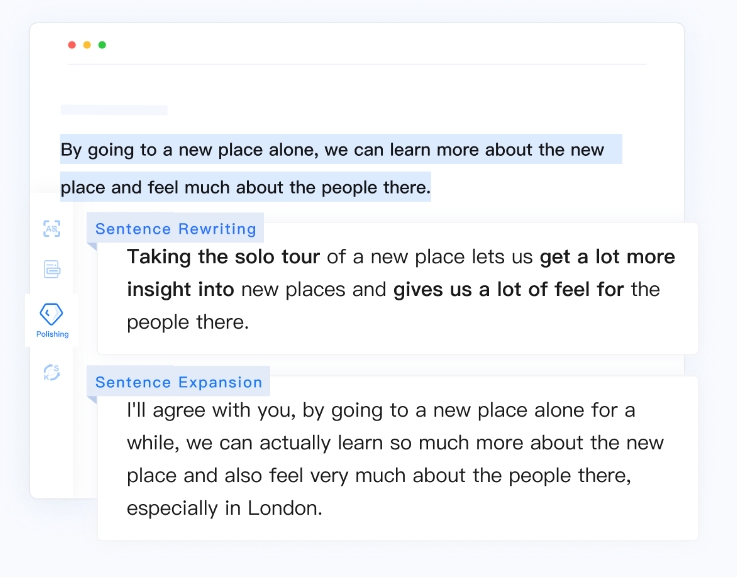Click the red window dot
The image size is (737, 577).
(72, 45)
